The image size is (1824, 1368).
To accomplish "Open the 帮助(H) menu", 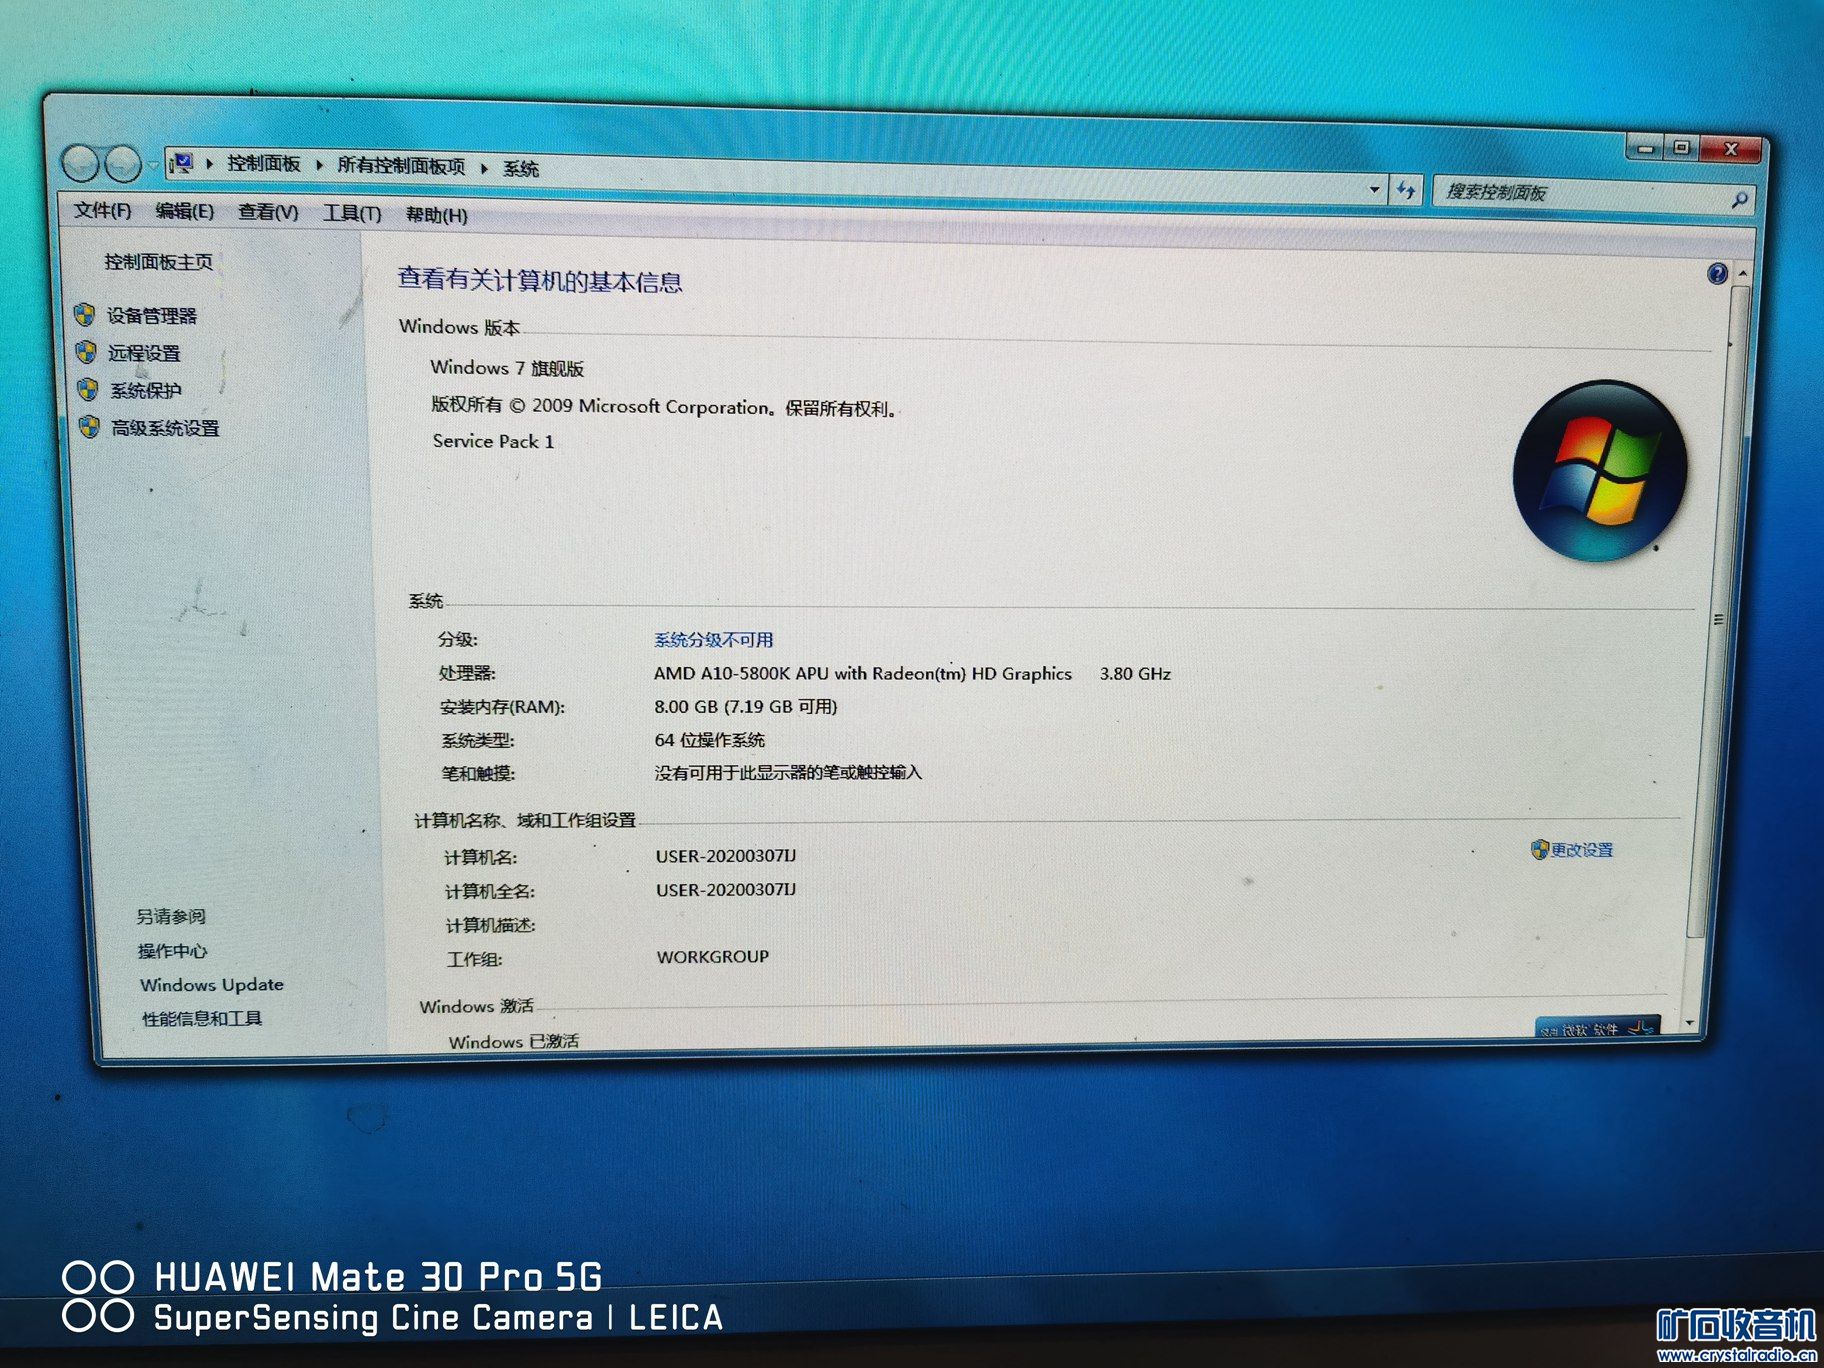I will point(436,214).
